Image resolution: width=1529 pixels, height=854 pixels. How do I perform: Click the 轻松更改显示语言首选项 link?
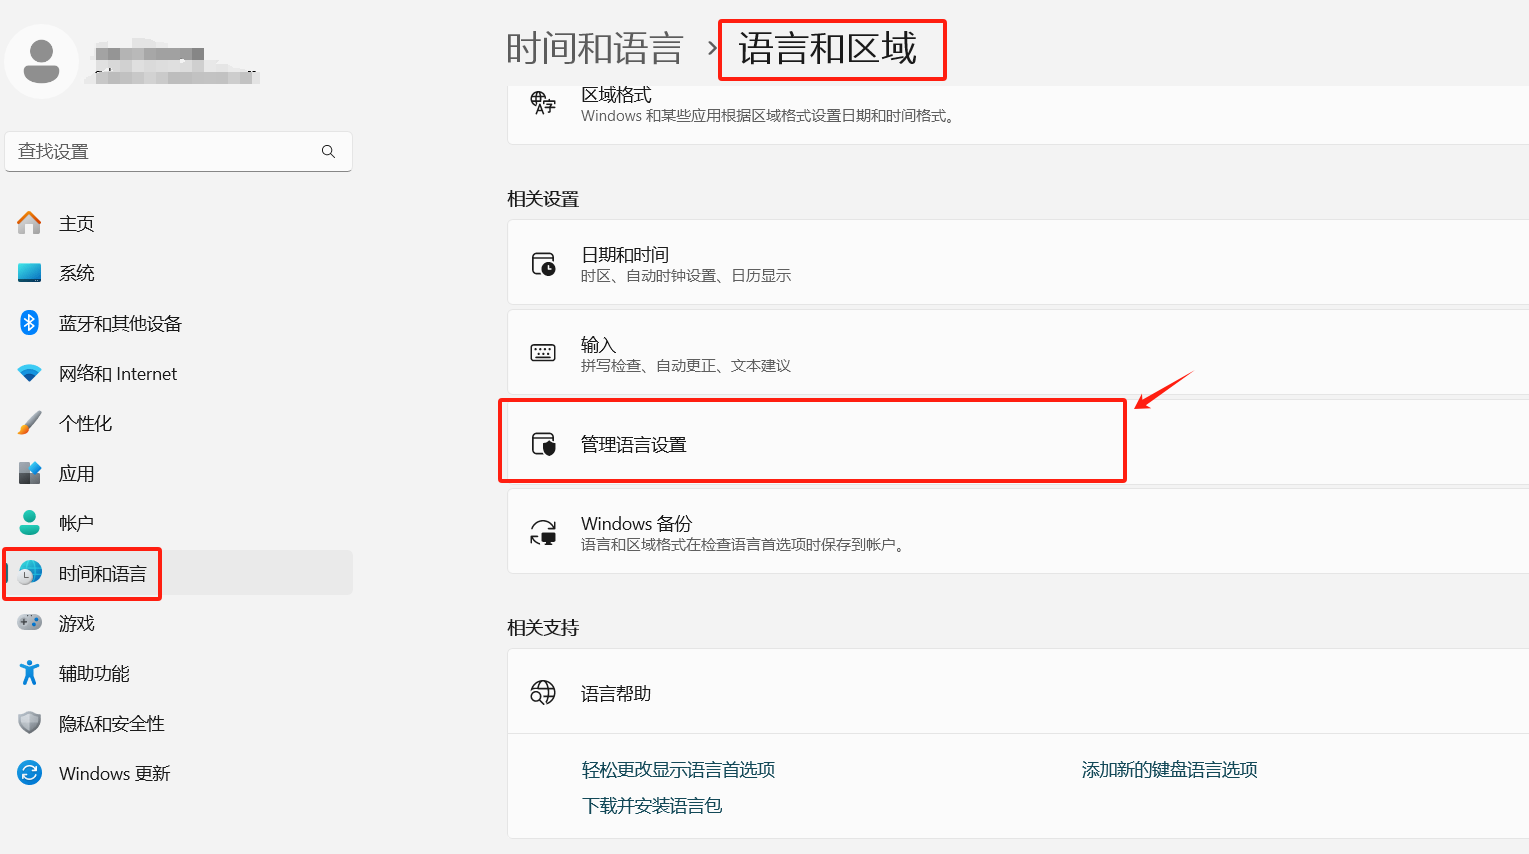(678, 770)
